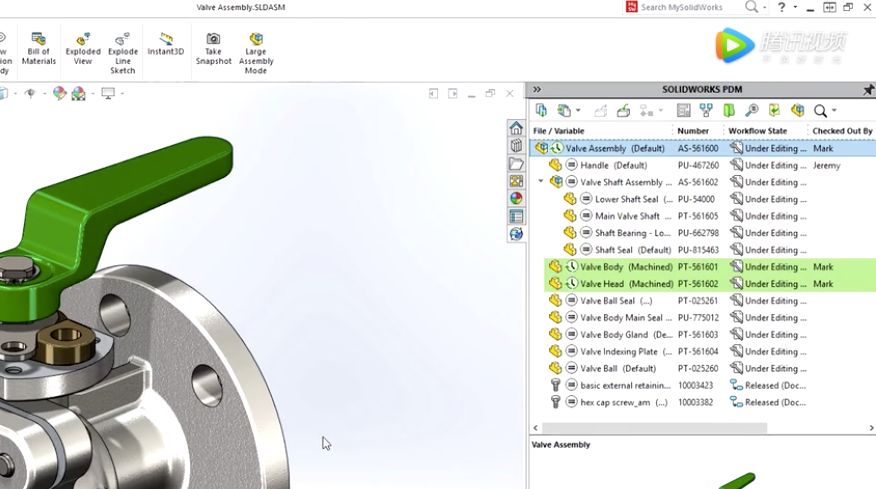876x489 pixels.
Task: Click Number column header
Action: coord(693,131)
